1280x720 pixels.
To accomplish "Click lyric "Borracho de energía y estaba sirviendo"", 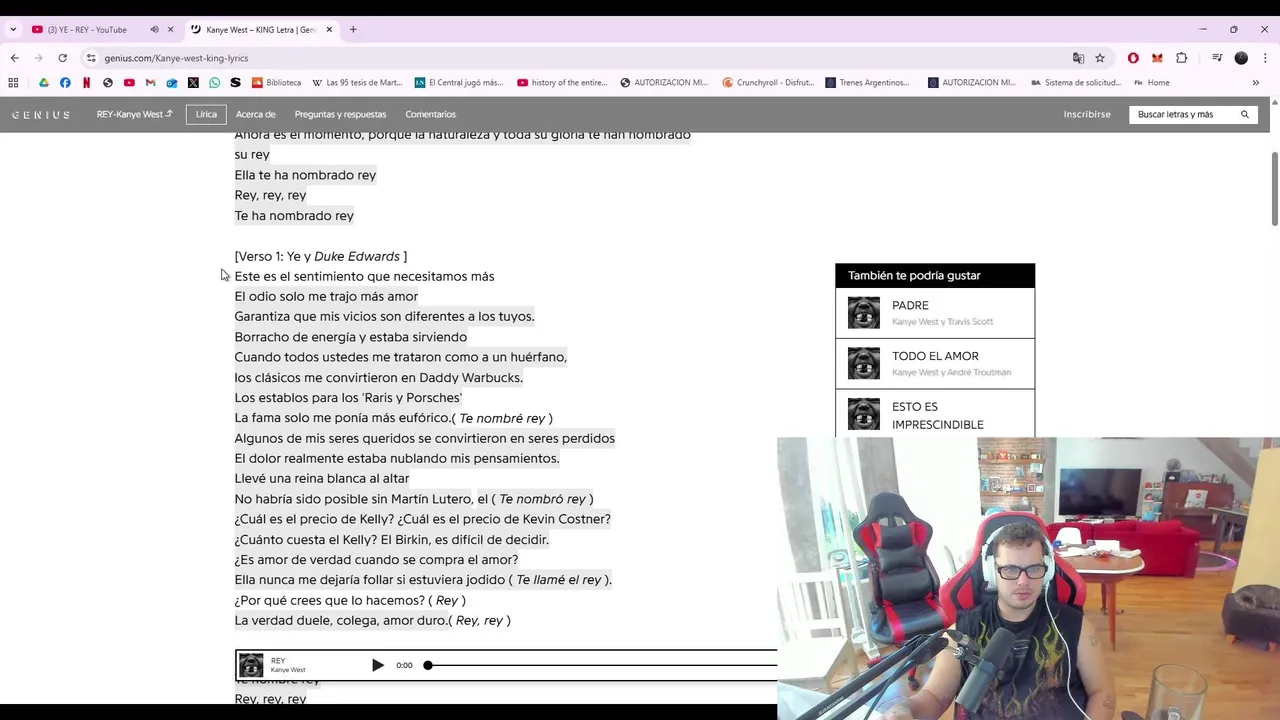I will pos(351,337).
